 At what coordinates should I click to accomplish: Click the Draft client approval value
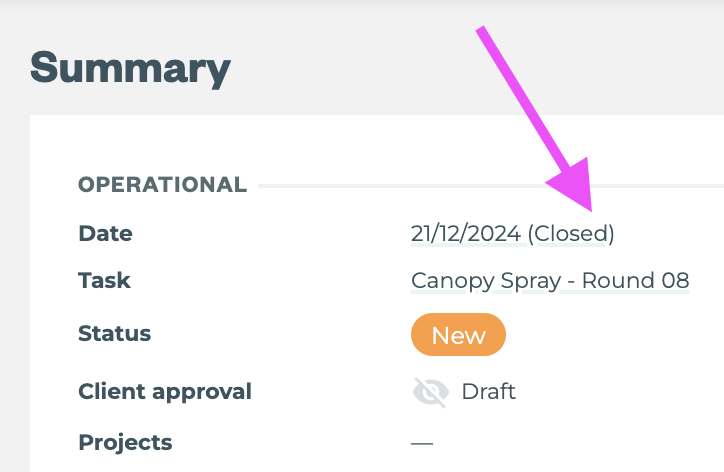point(489,391)
